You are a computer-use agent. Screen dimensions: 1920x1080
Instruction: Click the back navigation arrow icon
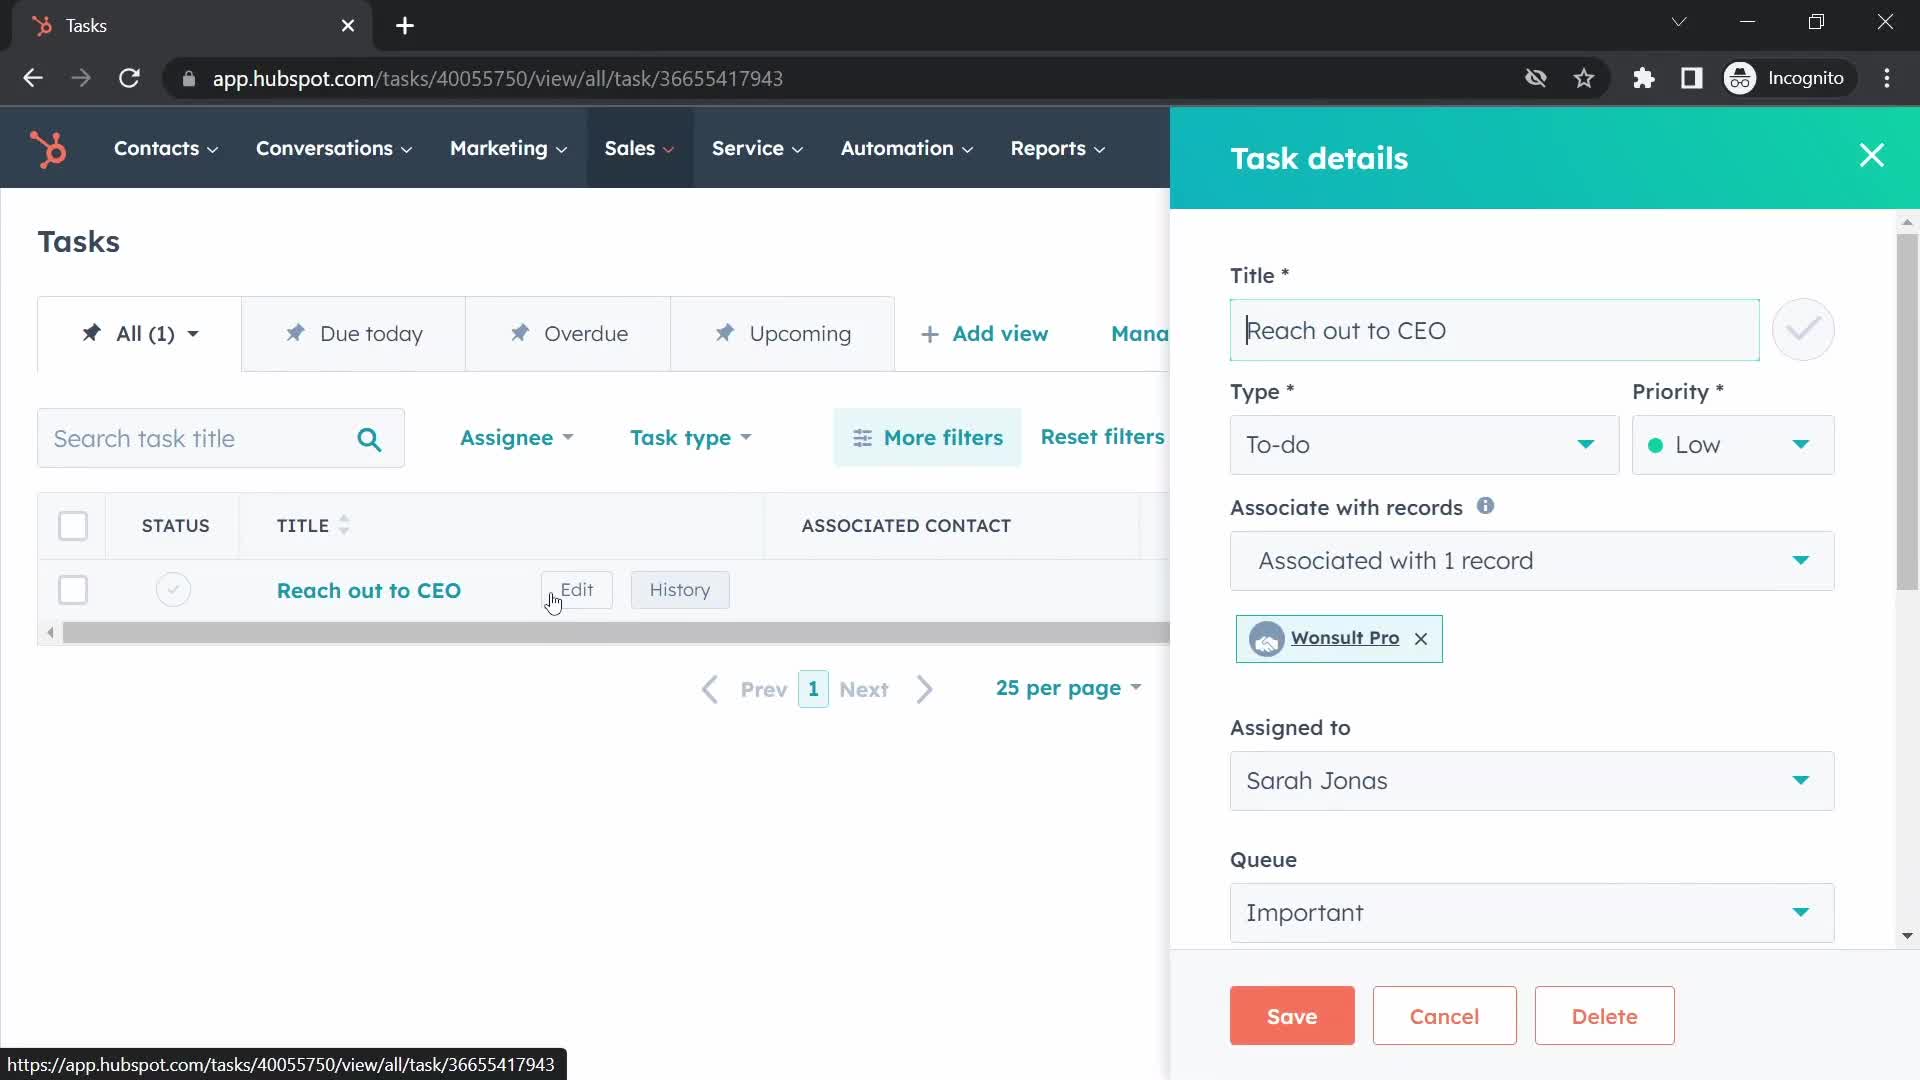33,78
